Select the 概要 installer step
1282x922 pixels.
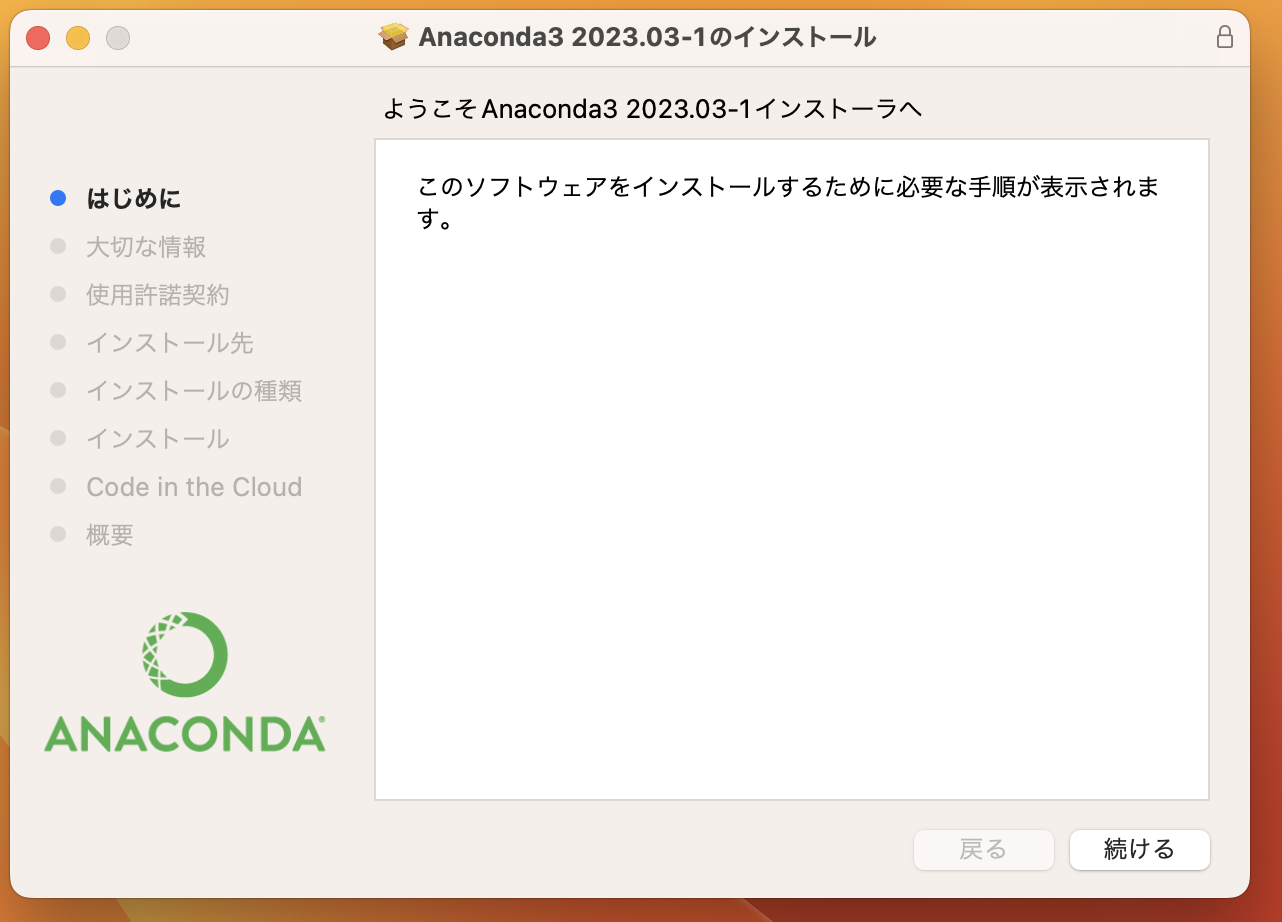click(x=111, y=535)
